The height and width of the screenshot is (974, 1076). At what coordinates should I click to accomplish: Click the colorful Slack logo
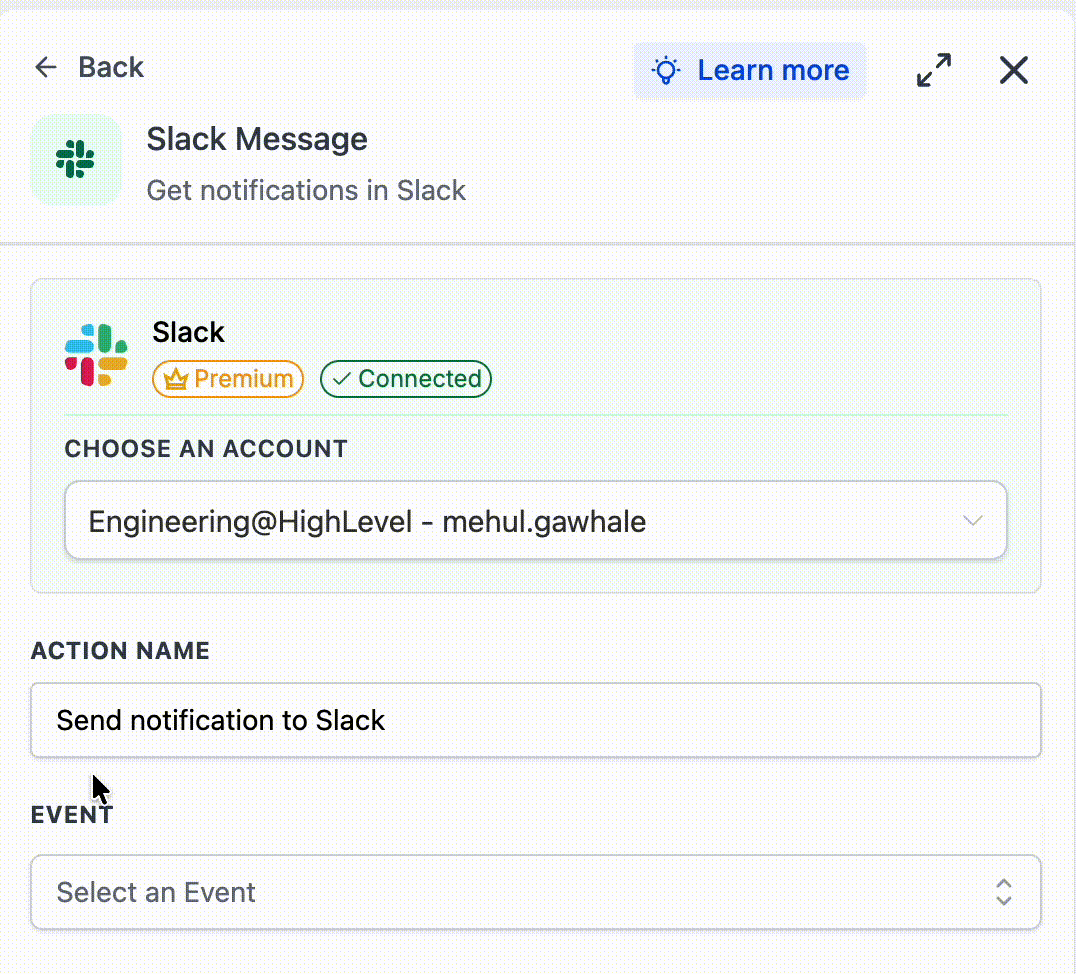[x=96, y=355]
